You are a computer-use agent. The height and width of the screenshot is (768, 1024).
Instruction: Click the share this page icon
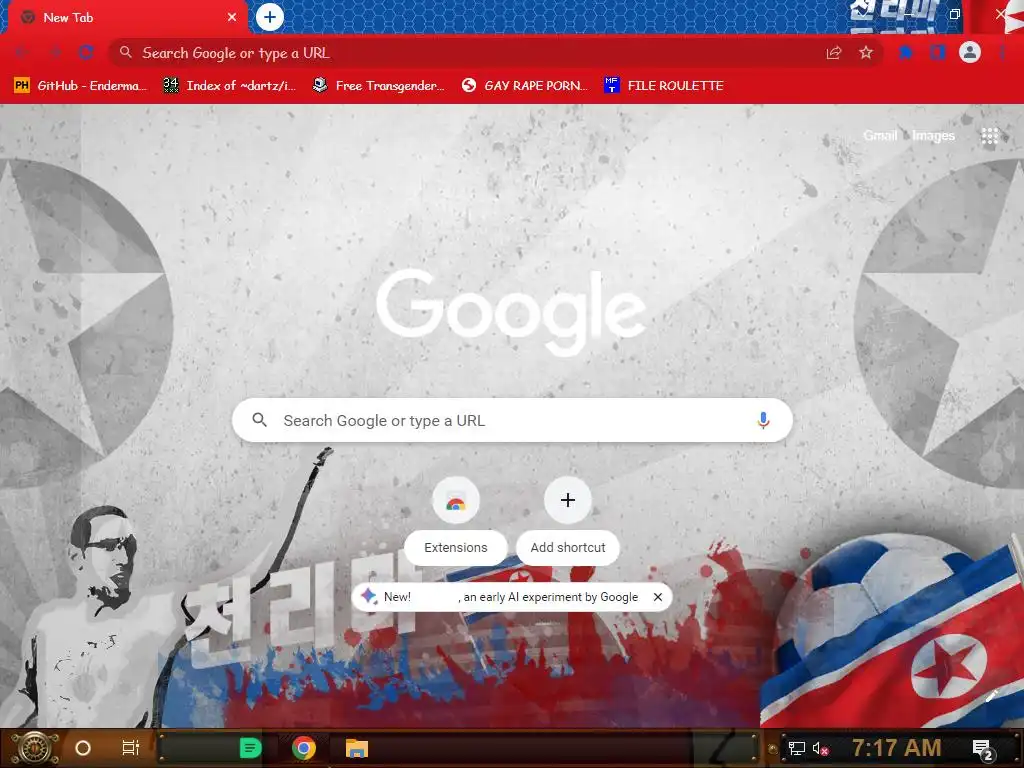(834, 53)
